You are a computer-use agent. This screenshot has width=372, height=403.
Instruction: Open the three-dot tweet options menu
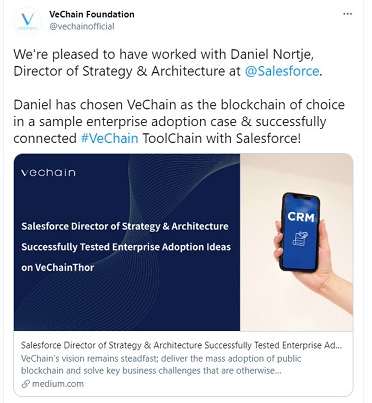click(x=347, y=14)
